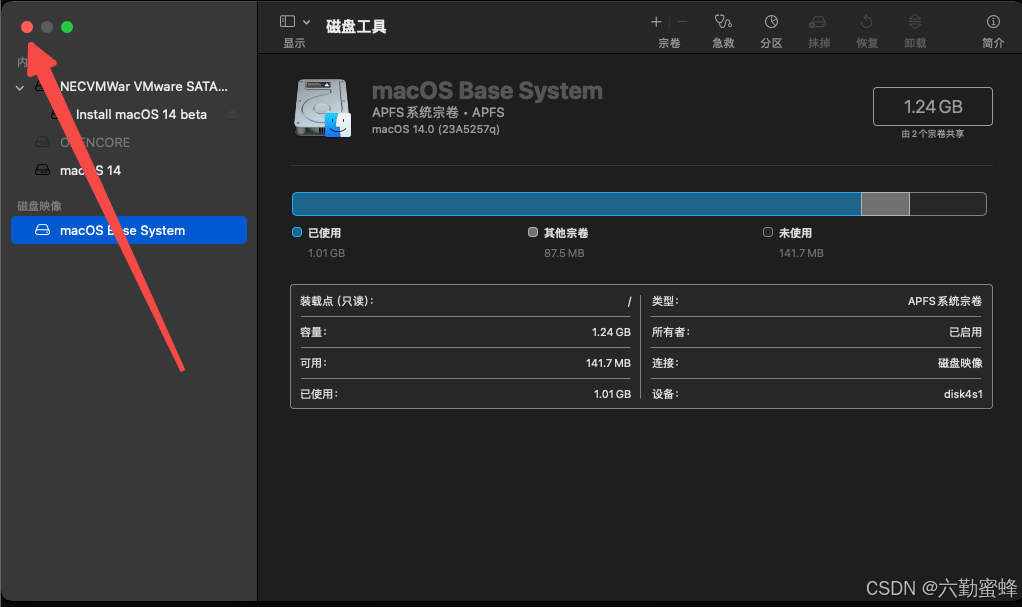Click the blue used segment of usage bar
The height and width of the screenshot is (607, 1022).
tap(576, 204)
